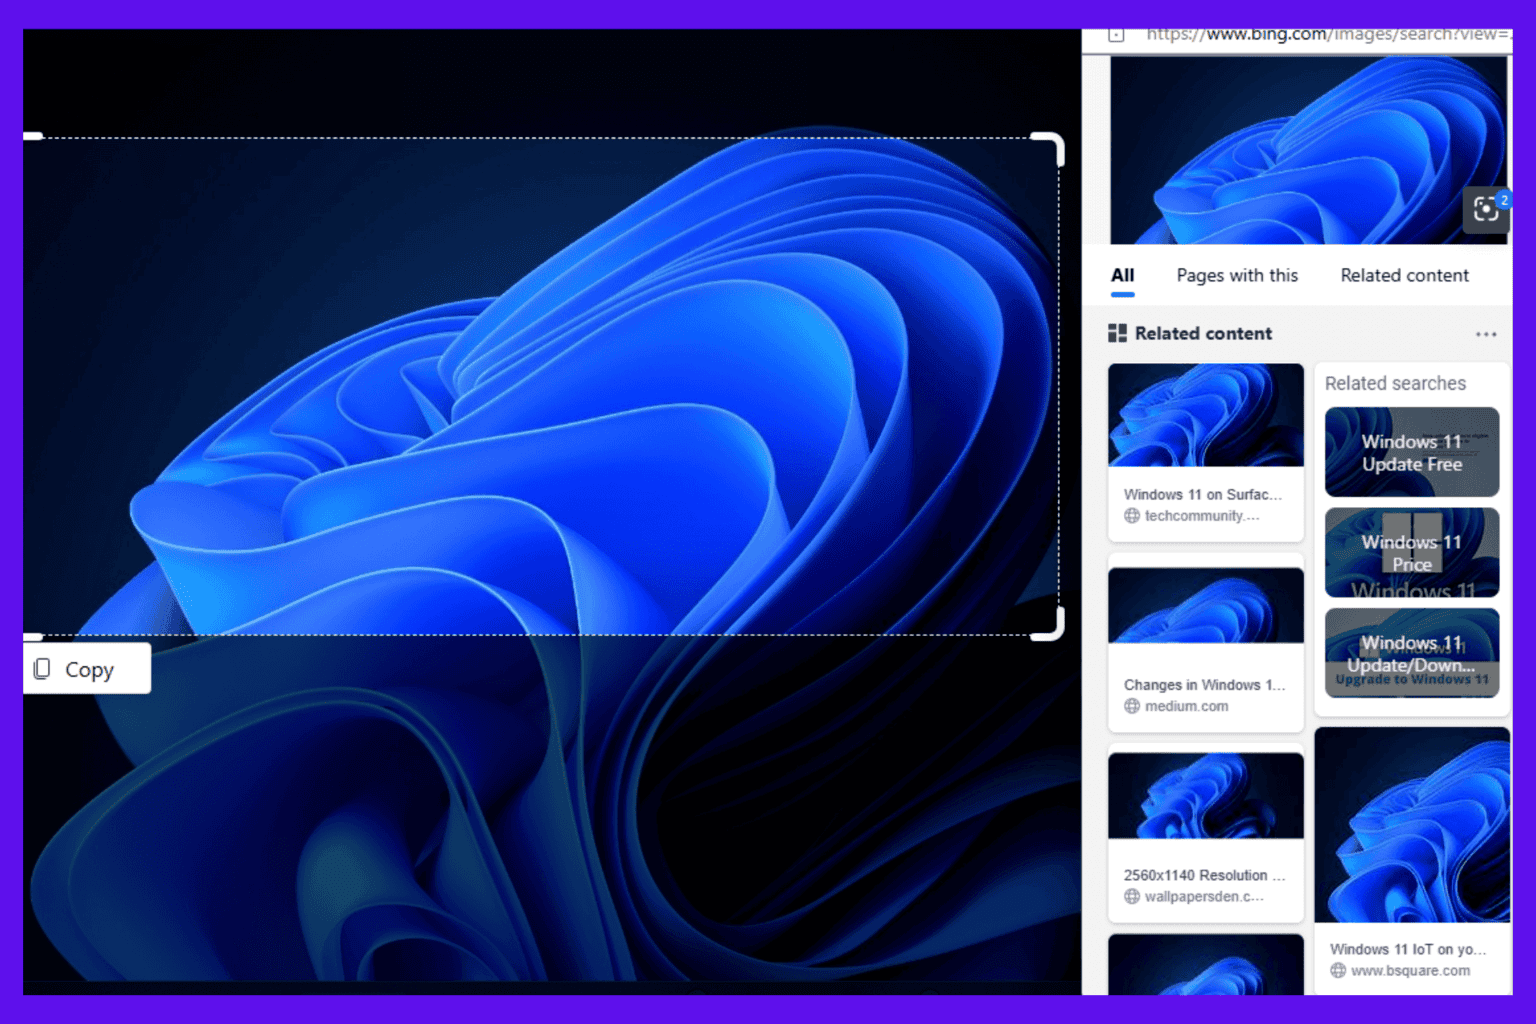The image size is (1536, 1024).
Task: Click the Changes in Windows 1... title text
Action: (1204, 685)
